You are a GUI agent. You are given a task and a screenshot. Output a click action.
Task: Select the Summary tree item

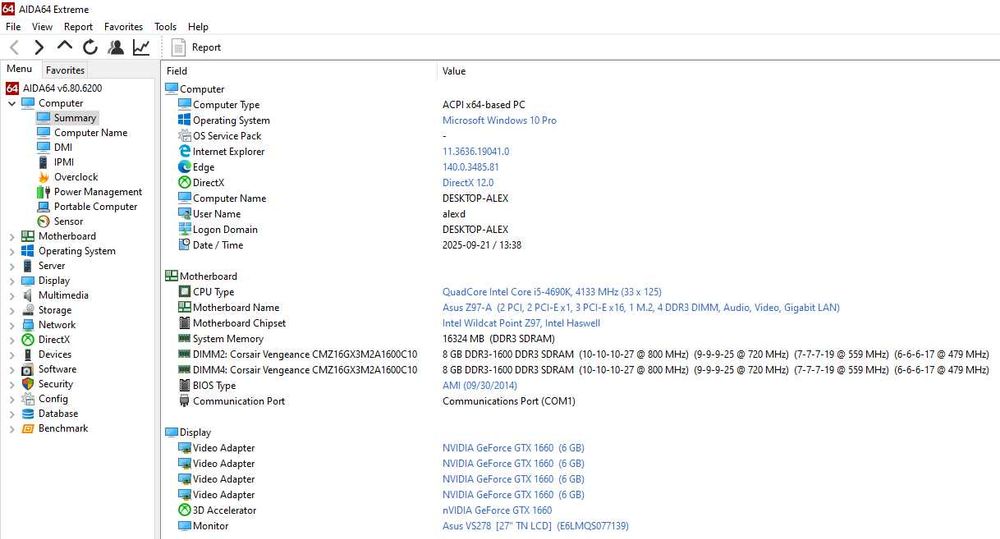(x=75, y=118)
